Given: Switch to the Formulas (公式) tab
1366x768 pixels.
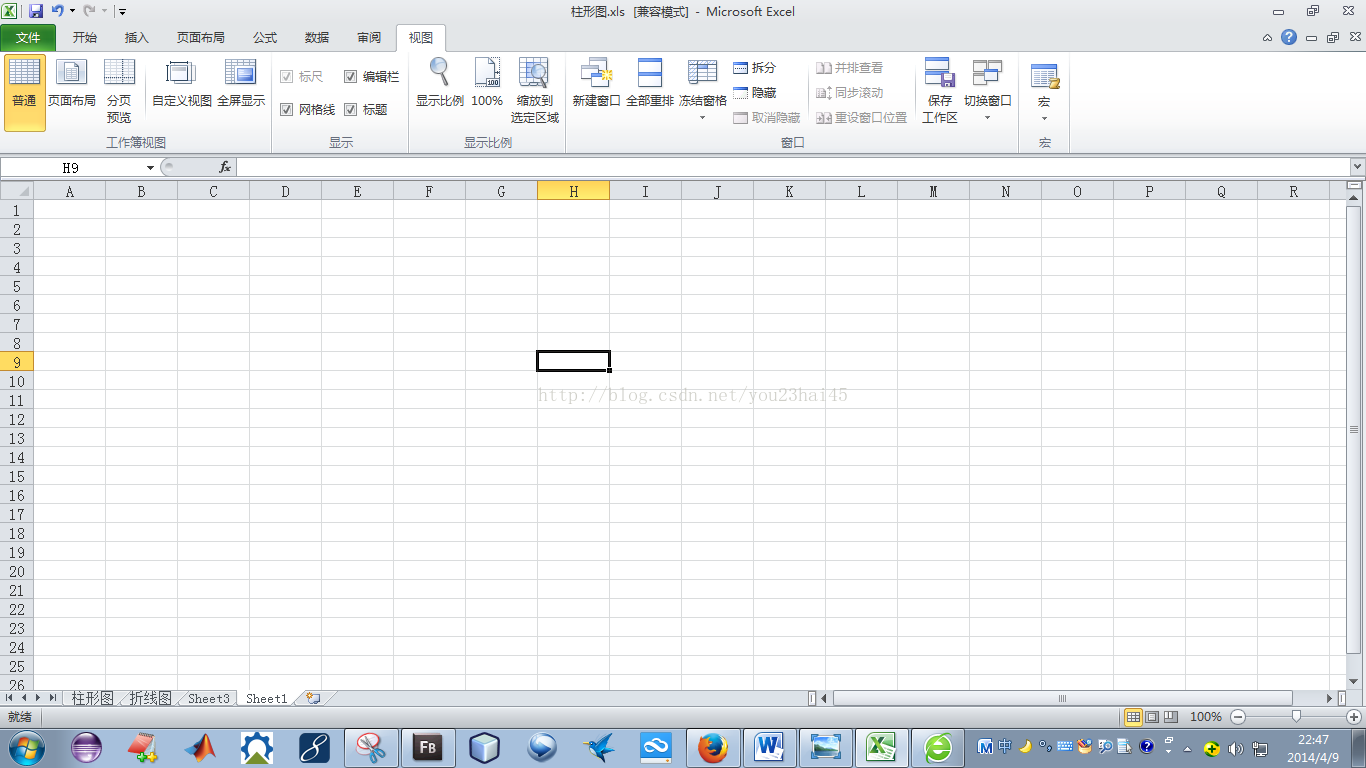Looking at the screenshot, I should pos(265,38).
